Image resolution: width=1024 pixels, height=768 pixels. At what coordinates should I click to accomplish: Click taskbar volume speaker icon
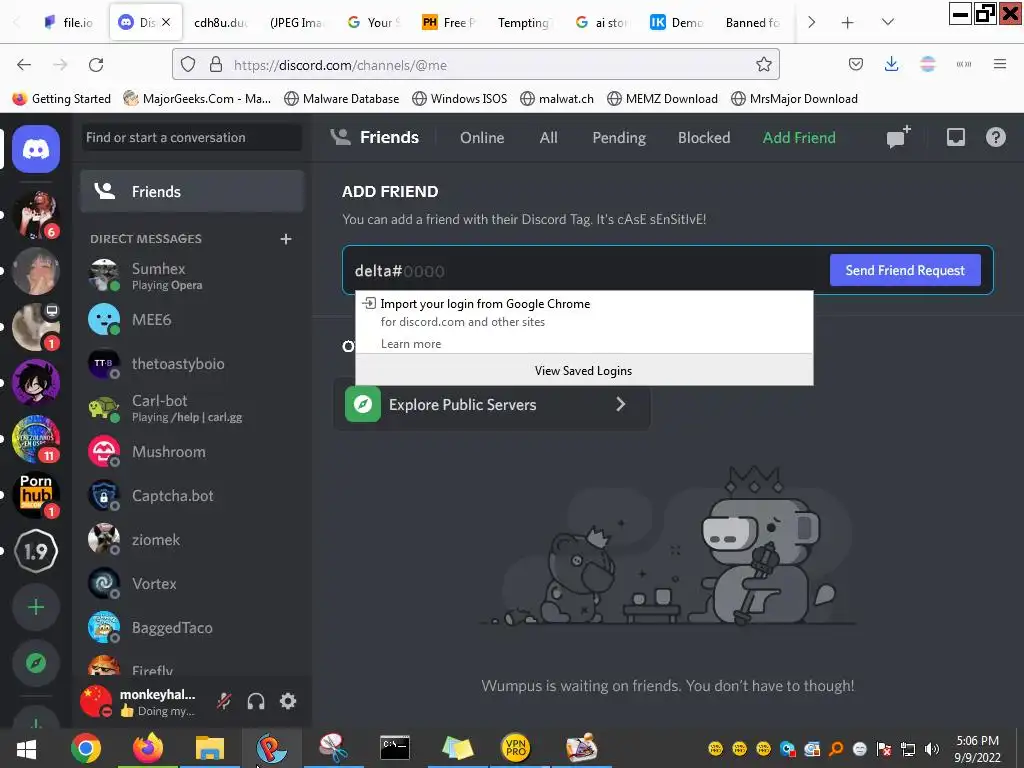coord(932,749)
